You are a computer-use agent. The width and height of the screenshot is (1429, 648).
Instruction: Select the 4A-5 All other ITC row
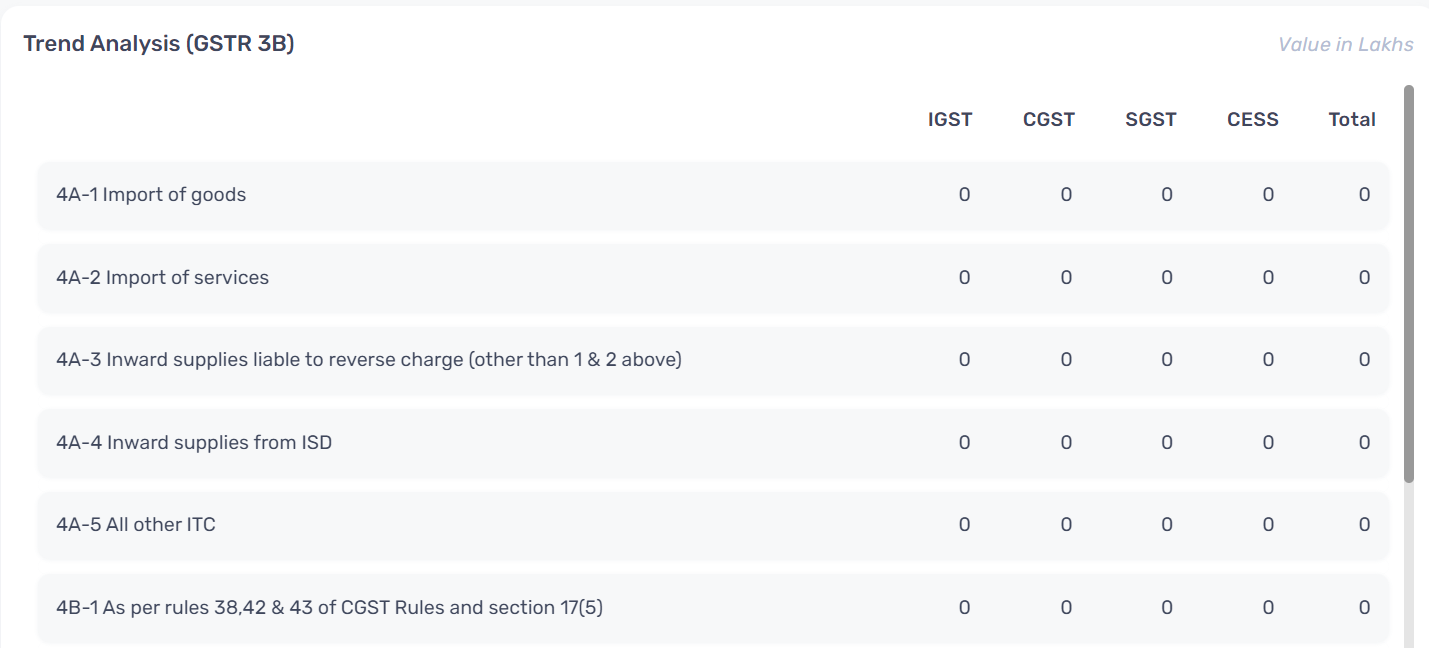point(713,525)
